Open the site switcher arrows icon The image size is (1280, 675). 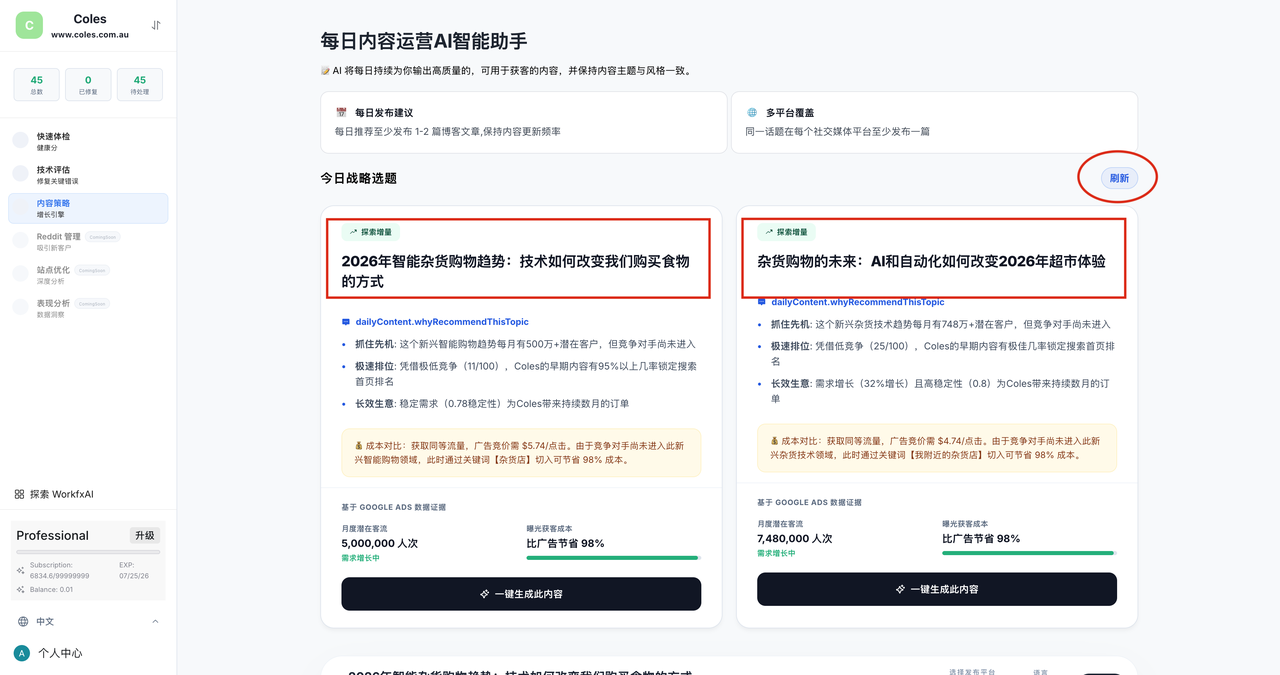156,25
